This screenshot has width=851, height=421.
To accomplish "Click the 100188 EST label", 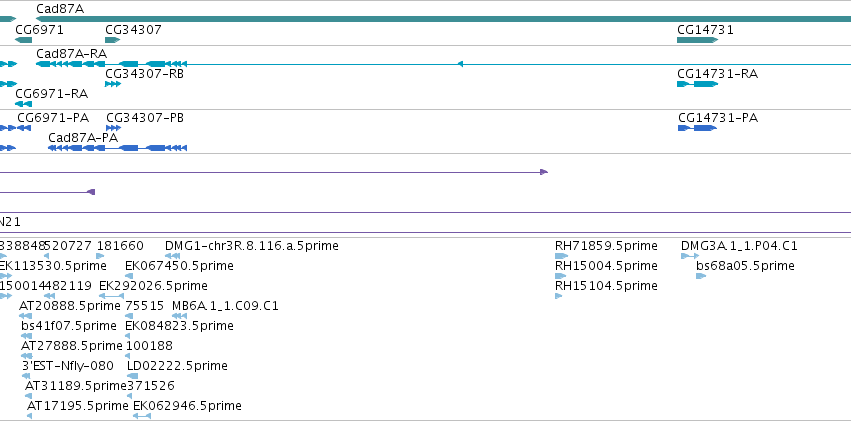I will (149, 346).
